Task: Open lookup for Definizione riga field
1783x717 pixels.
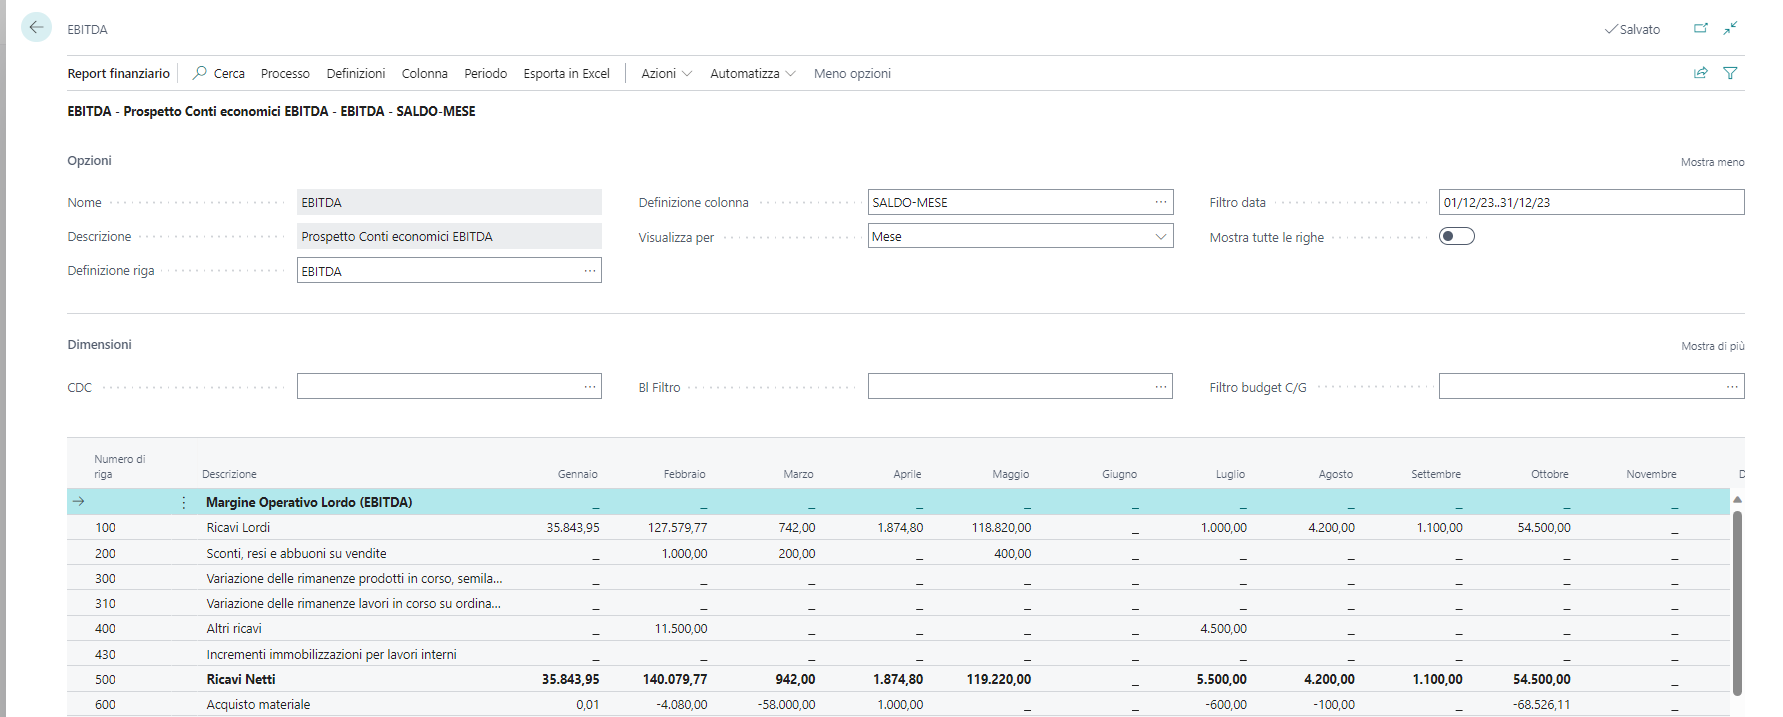Action: pyautogui.click(x=590, y=271)
